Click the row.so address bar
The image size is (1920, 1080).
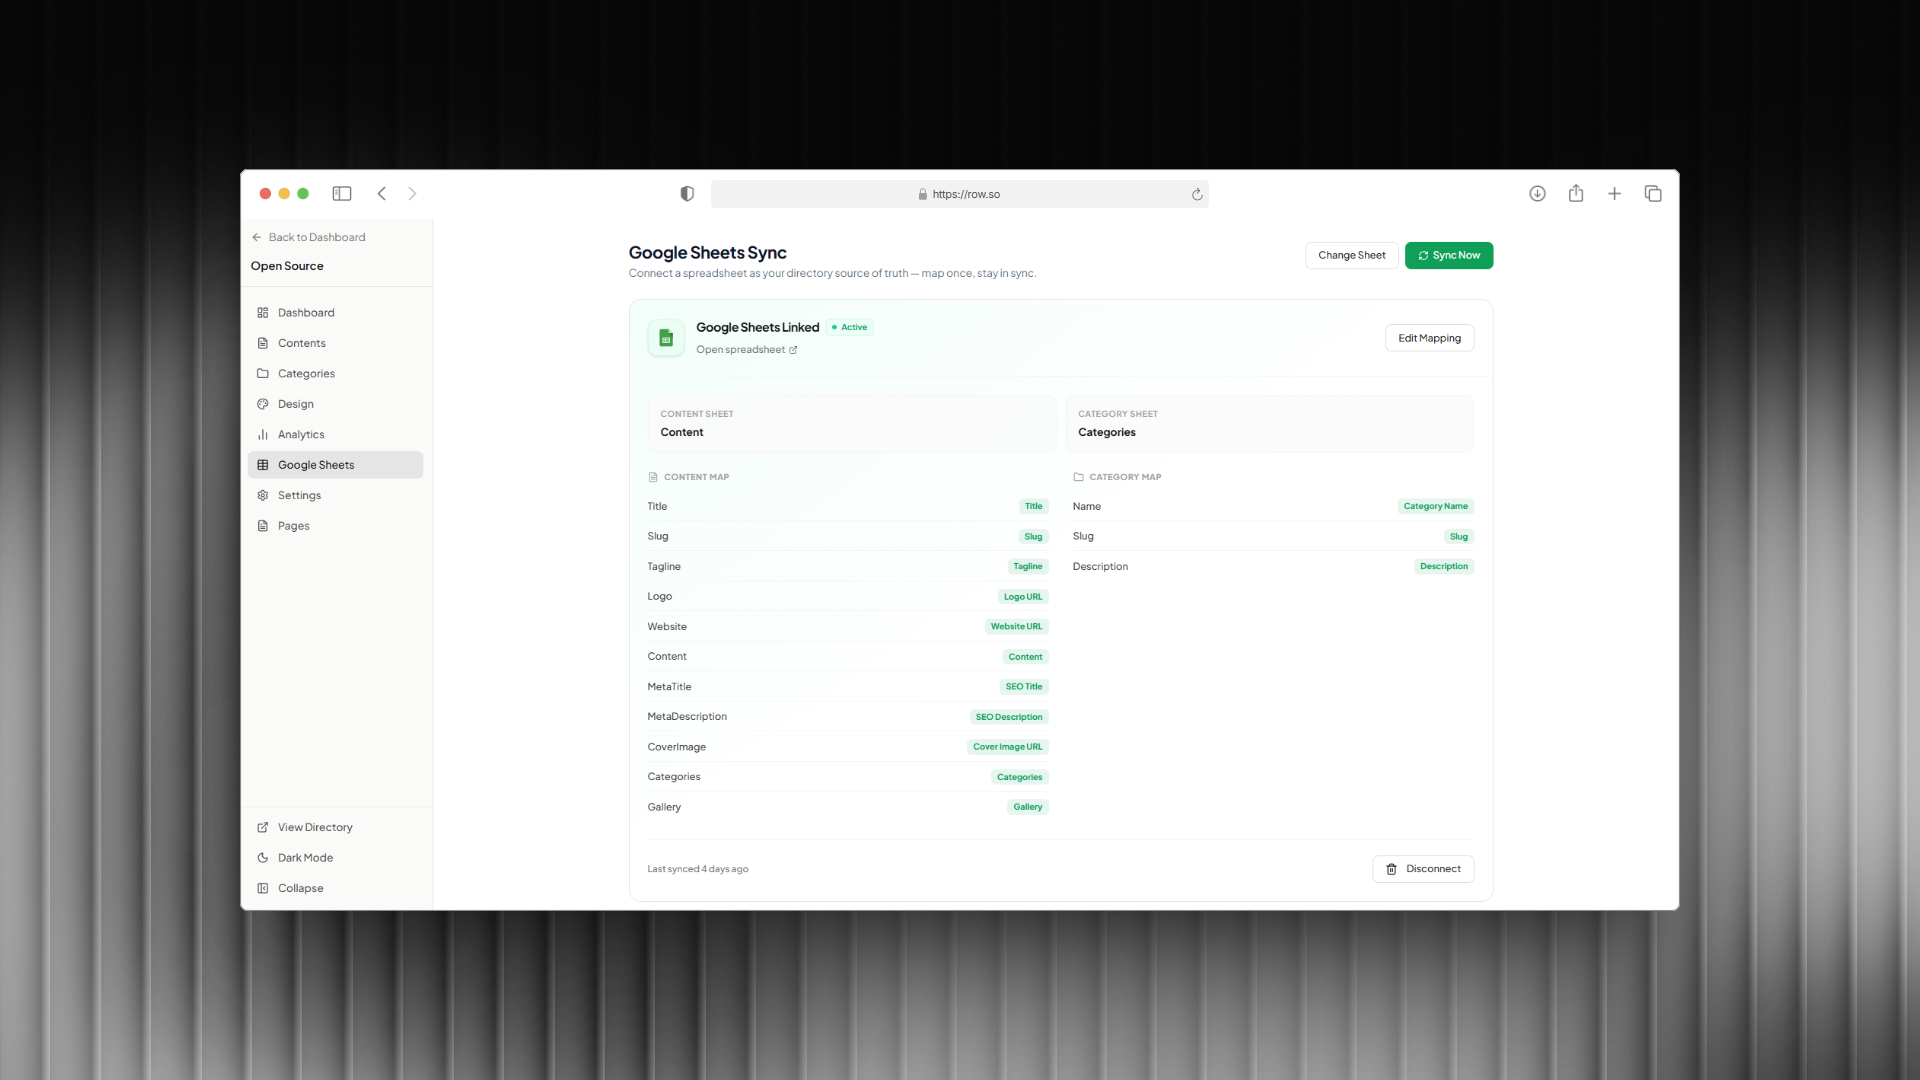tap(960, 194)
